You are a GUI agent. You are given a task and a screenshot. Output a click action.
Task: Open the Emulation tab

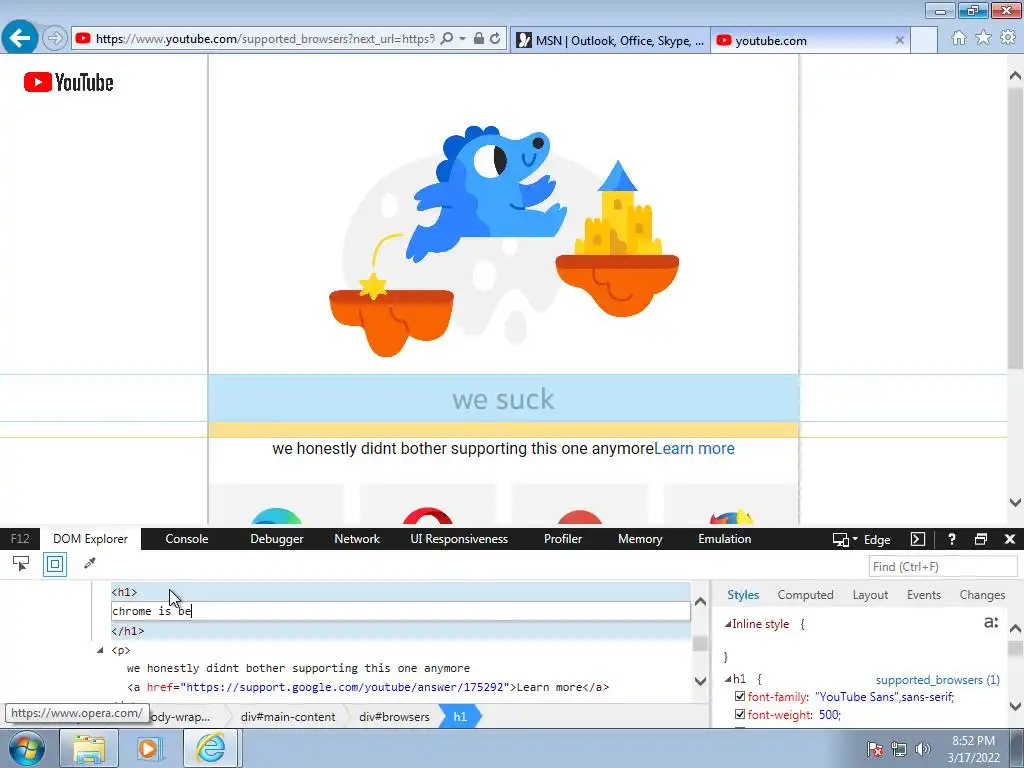pos(724,539)
